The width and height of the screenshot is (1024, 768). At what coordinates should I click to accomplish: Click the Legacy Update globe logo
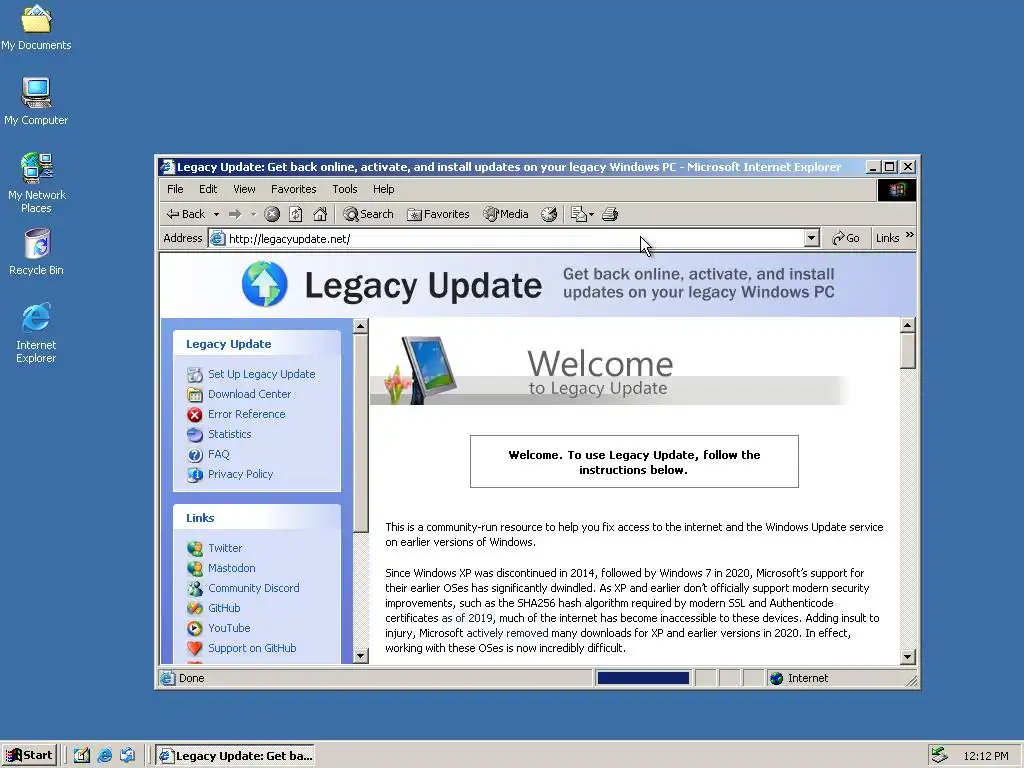tap(264, 284)
